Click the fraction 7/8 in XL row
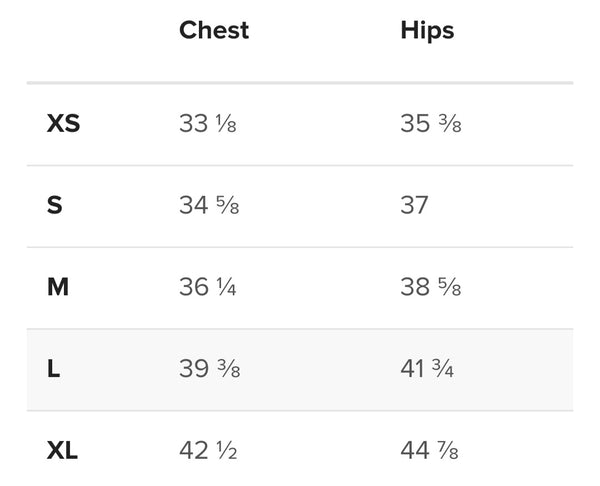 [448, 450]
